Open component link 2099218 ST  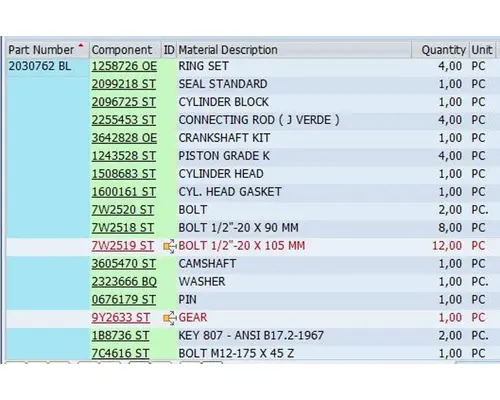tap(124, 84)
